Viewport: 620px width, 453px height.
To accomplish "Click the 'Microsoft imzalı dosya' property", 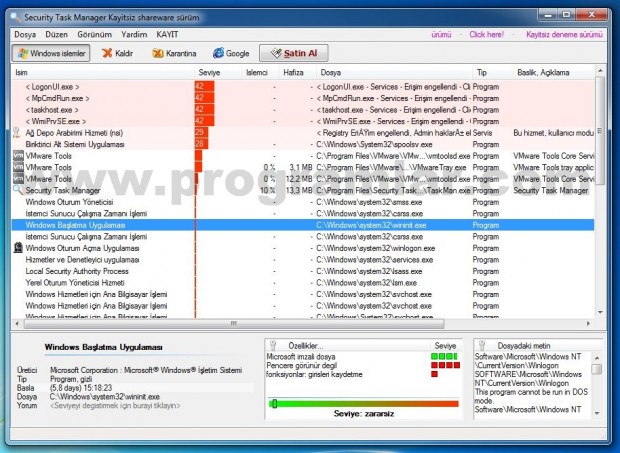I will (x=301, y=357).
